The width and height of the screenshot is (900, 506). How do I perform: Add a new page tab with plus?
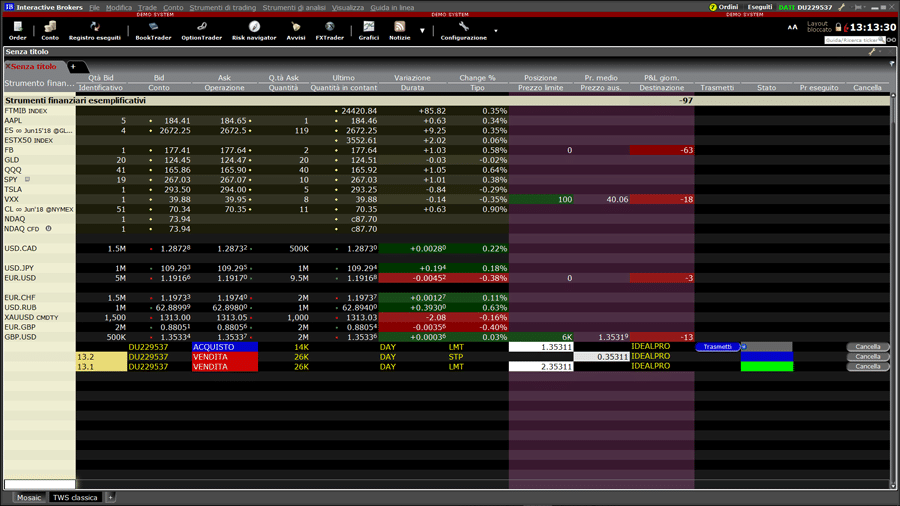73,67
